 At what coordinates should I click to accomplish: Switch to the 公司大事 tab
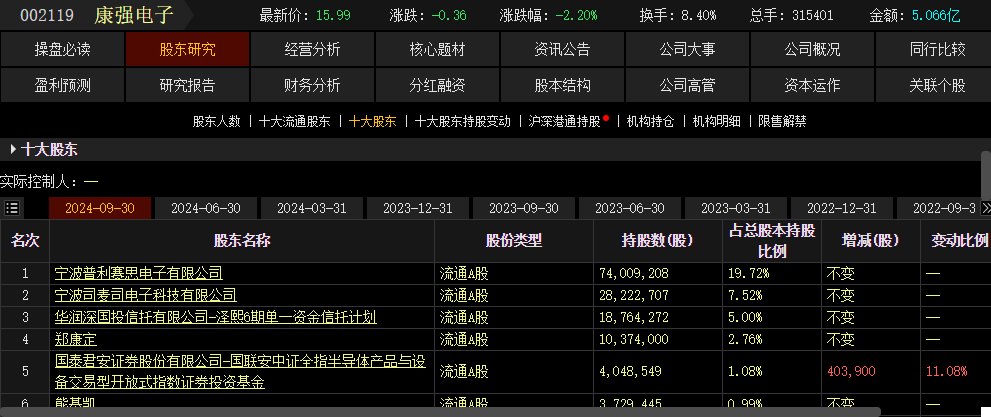[688, 49]
